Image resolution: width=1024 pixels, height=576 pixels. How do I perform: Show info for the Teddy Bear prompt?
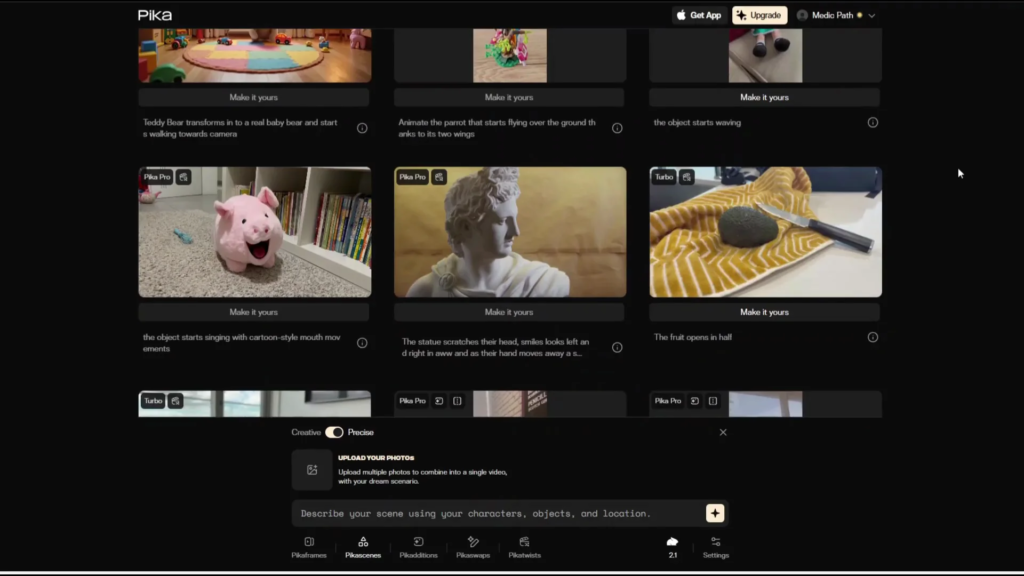click(x=362, y=128)
